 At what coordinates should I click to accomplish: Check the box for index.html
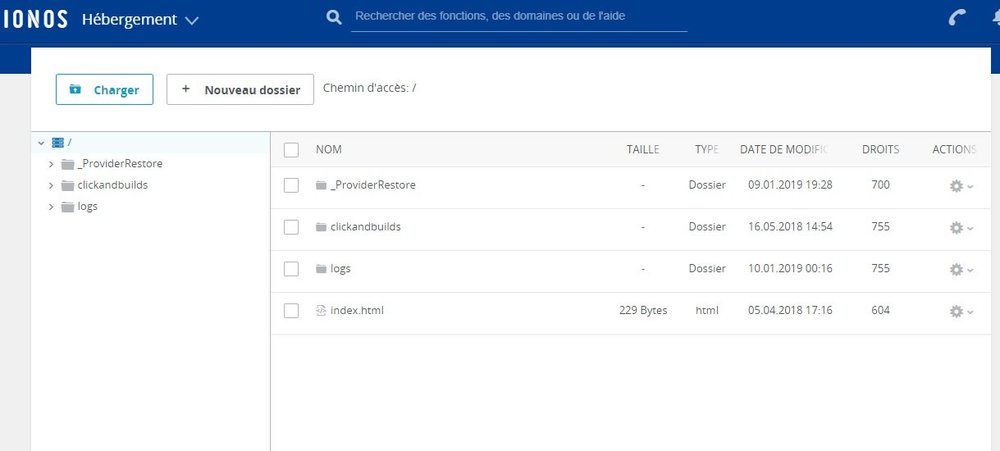pyautogui.click(x=291, y=311)
